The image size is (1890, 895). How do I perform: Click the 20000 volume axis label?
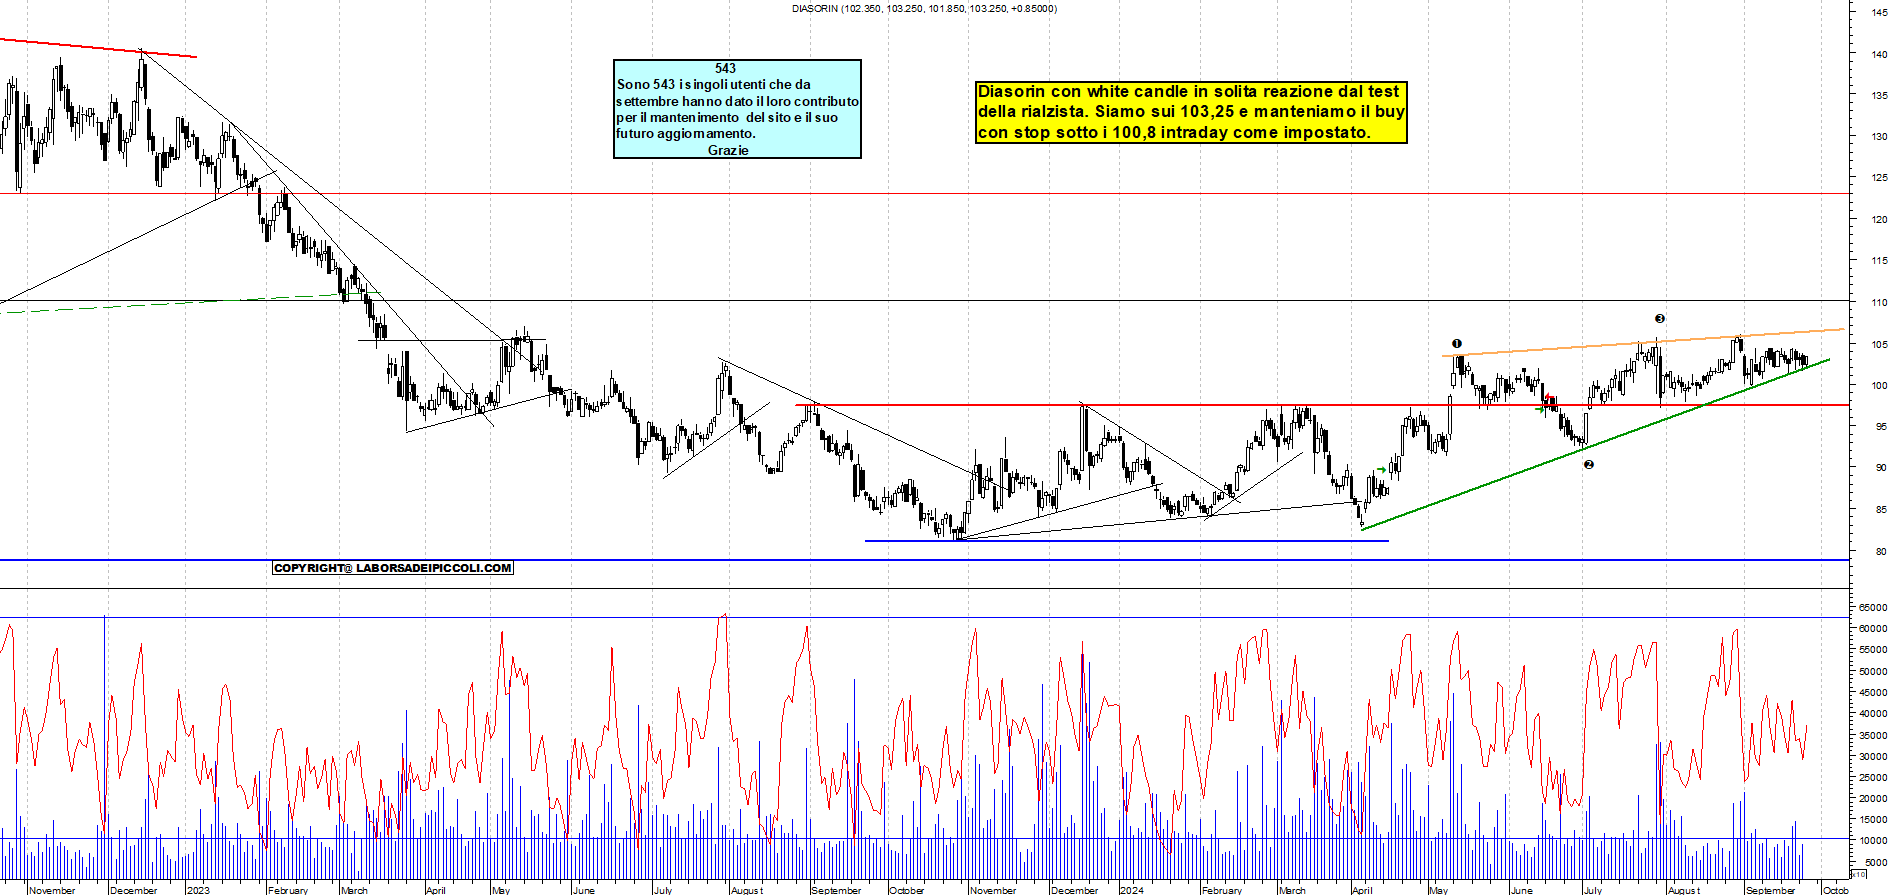1874,798
